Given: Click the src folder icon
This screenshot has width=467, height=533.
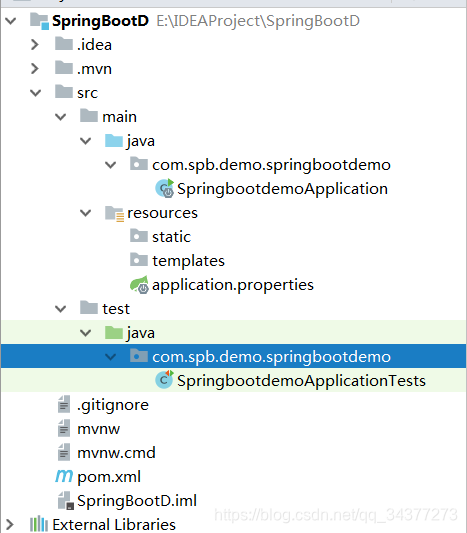Looking at the screenshot, I should (64, 92).
